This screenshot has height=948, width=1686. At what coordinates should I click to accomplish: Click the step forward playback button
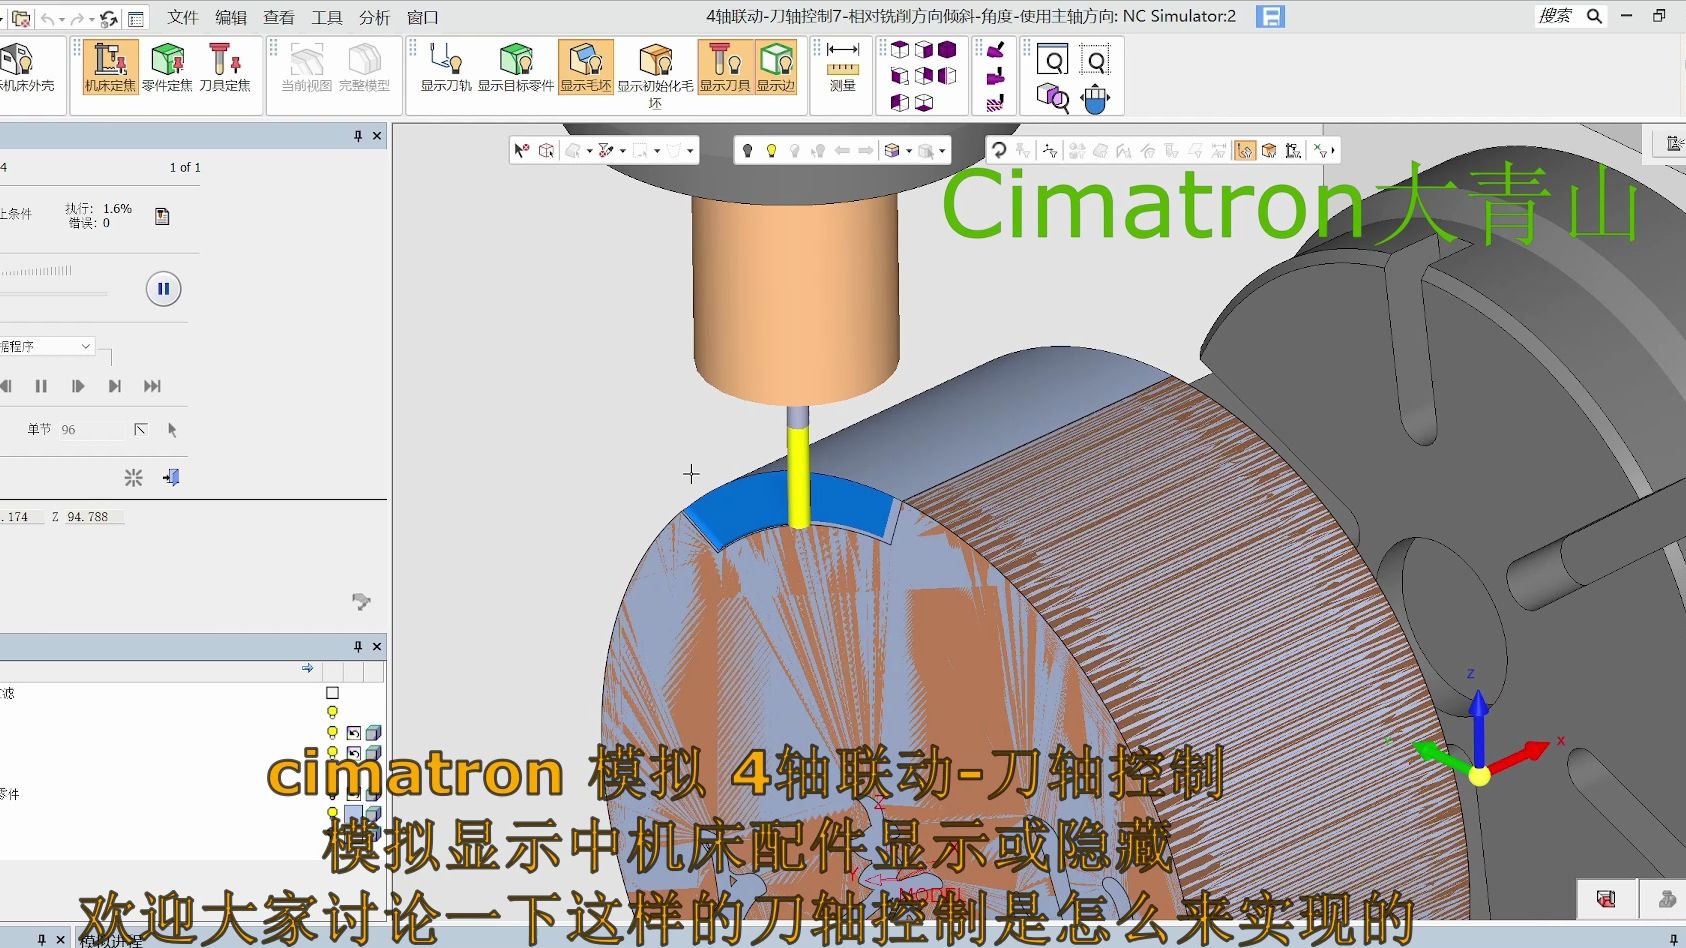coord(78,386)
